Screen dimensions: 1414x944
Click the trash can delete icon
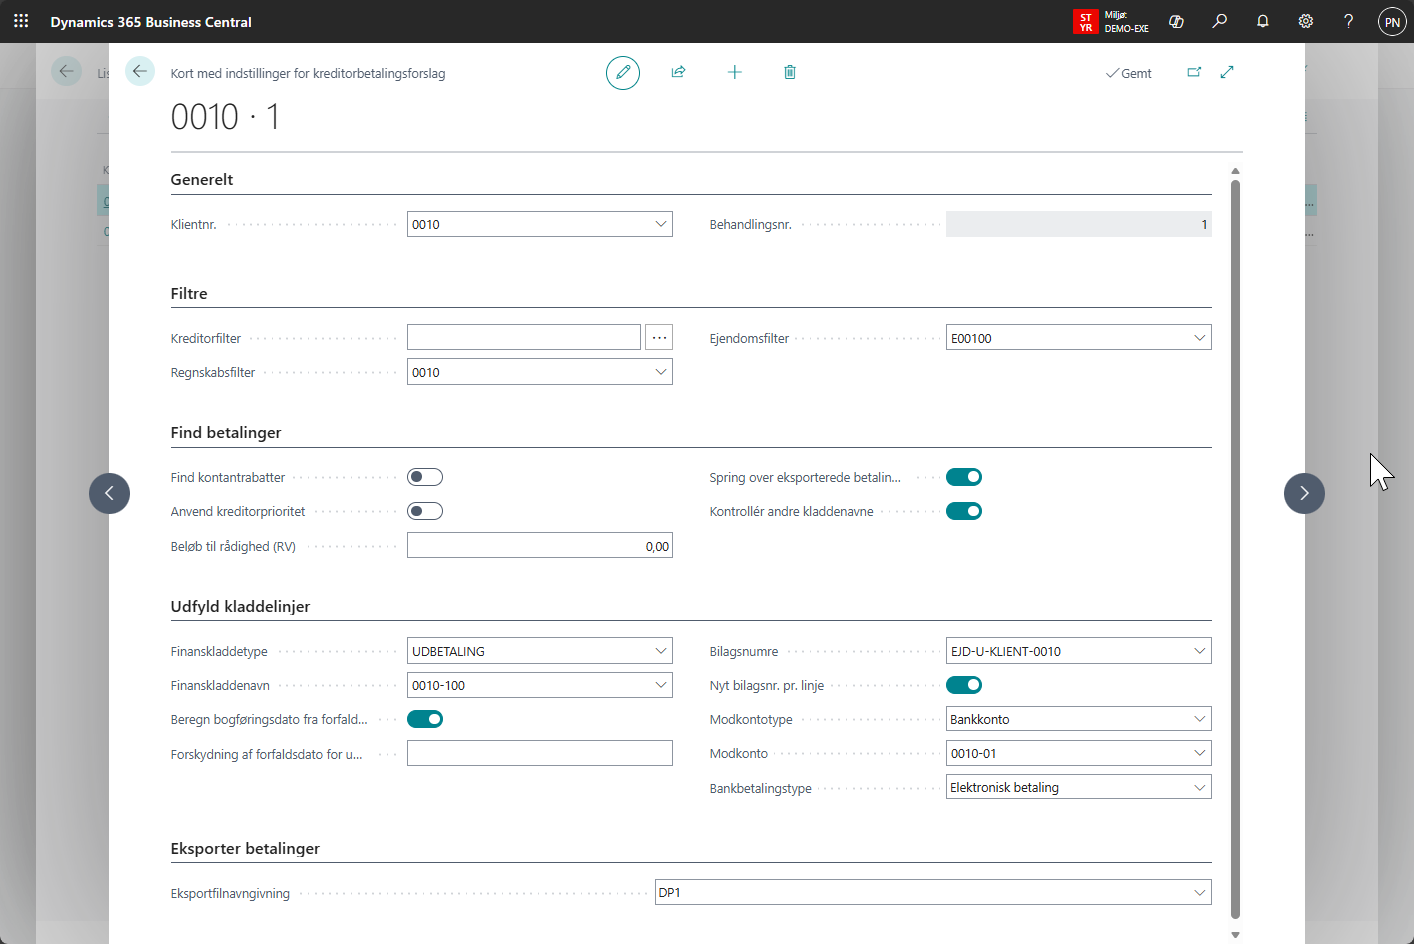pyautogui.click(x=790, y=72)
